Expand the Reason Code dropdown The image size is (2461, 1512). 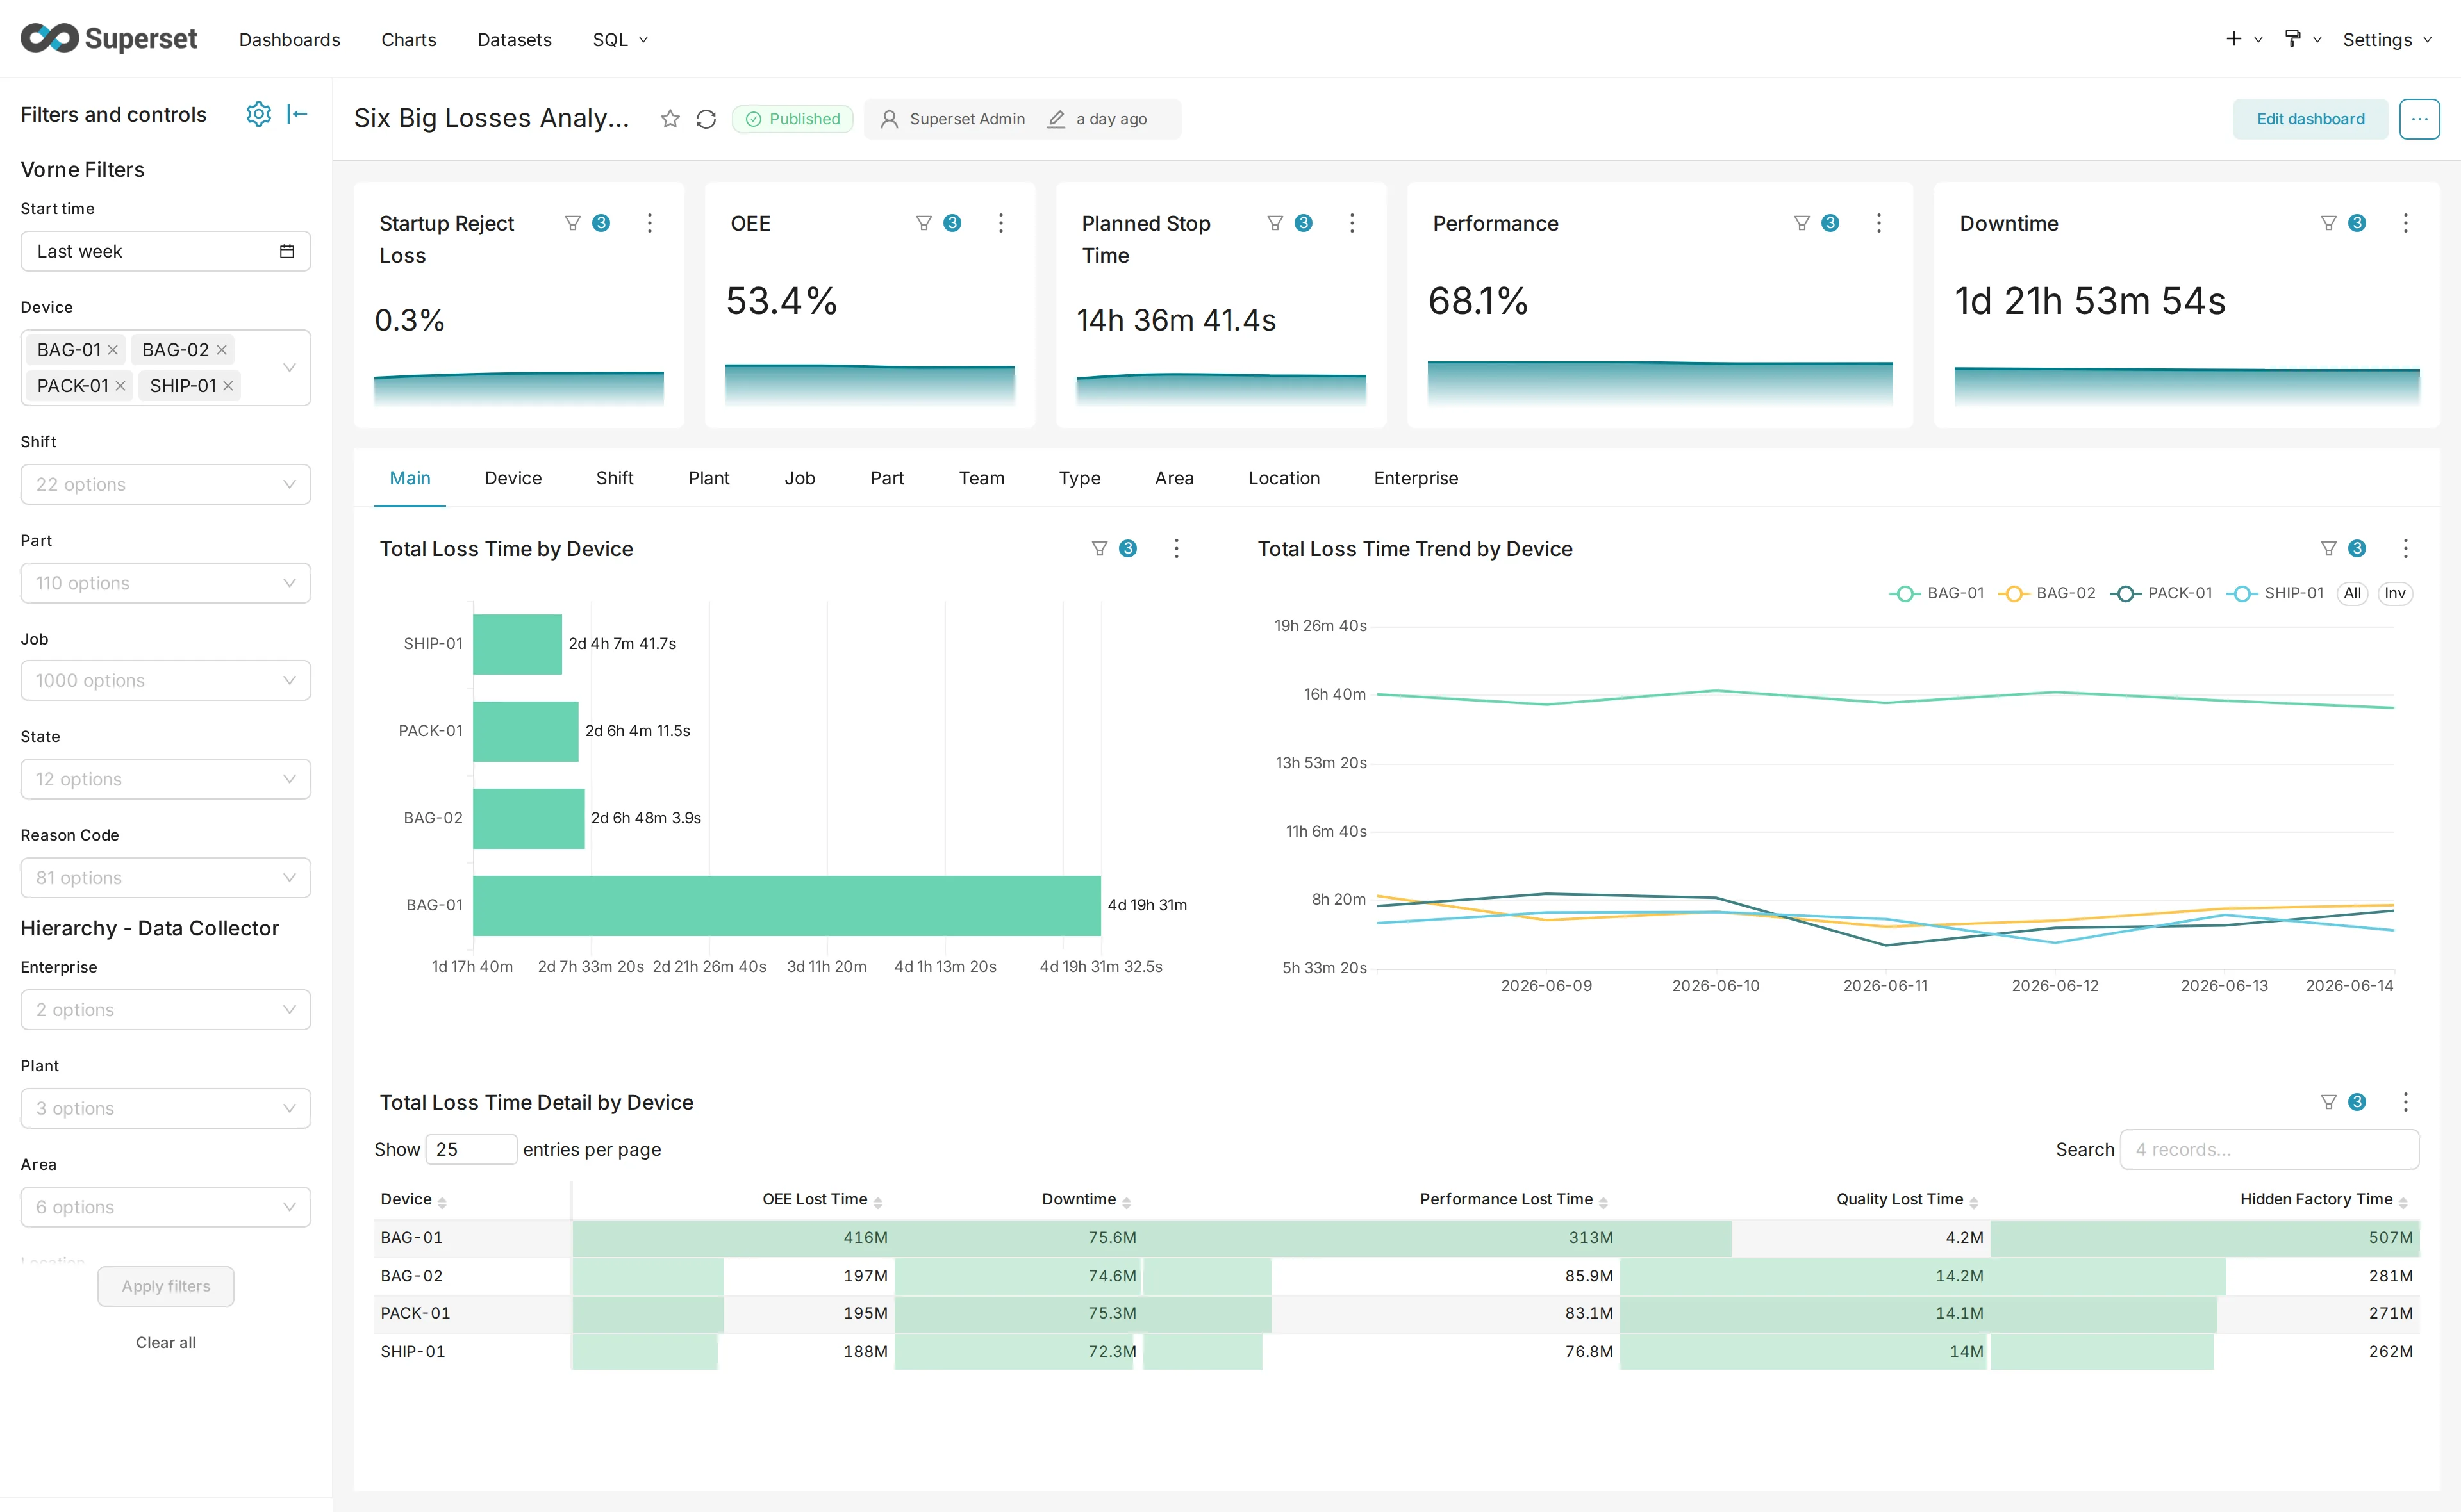click(166, 878)
